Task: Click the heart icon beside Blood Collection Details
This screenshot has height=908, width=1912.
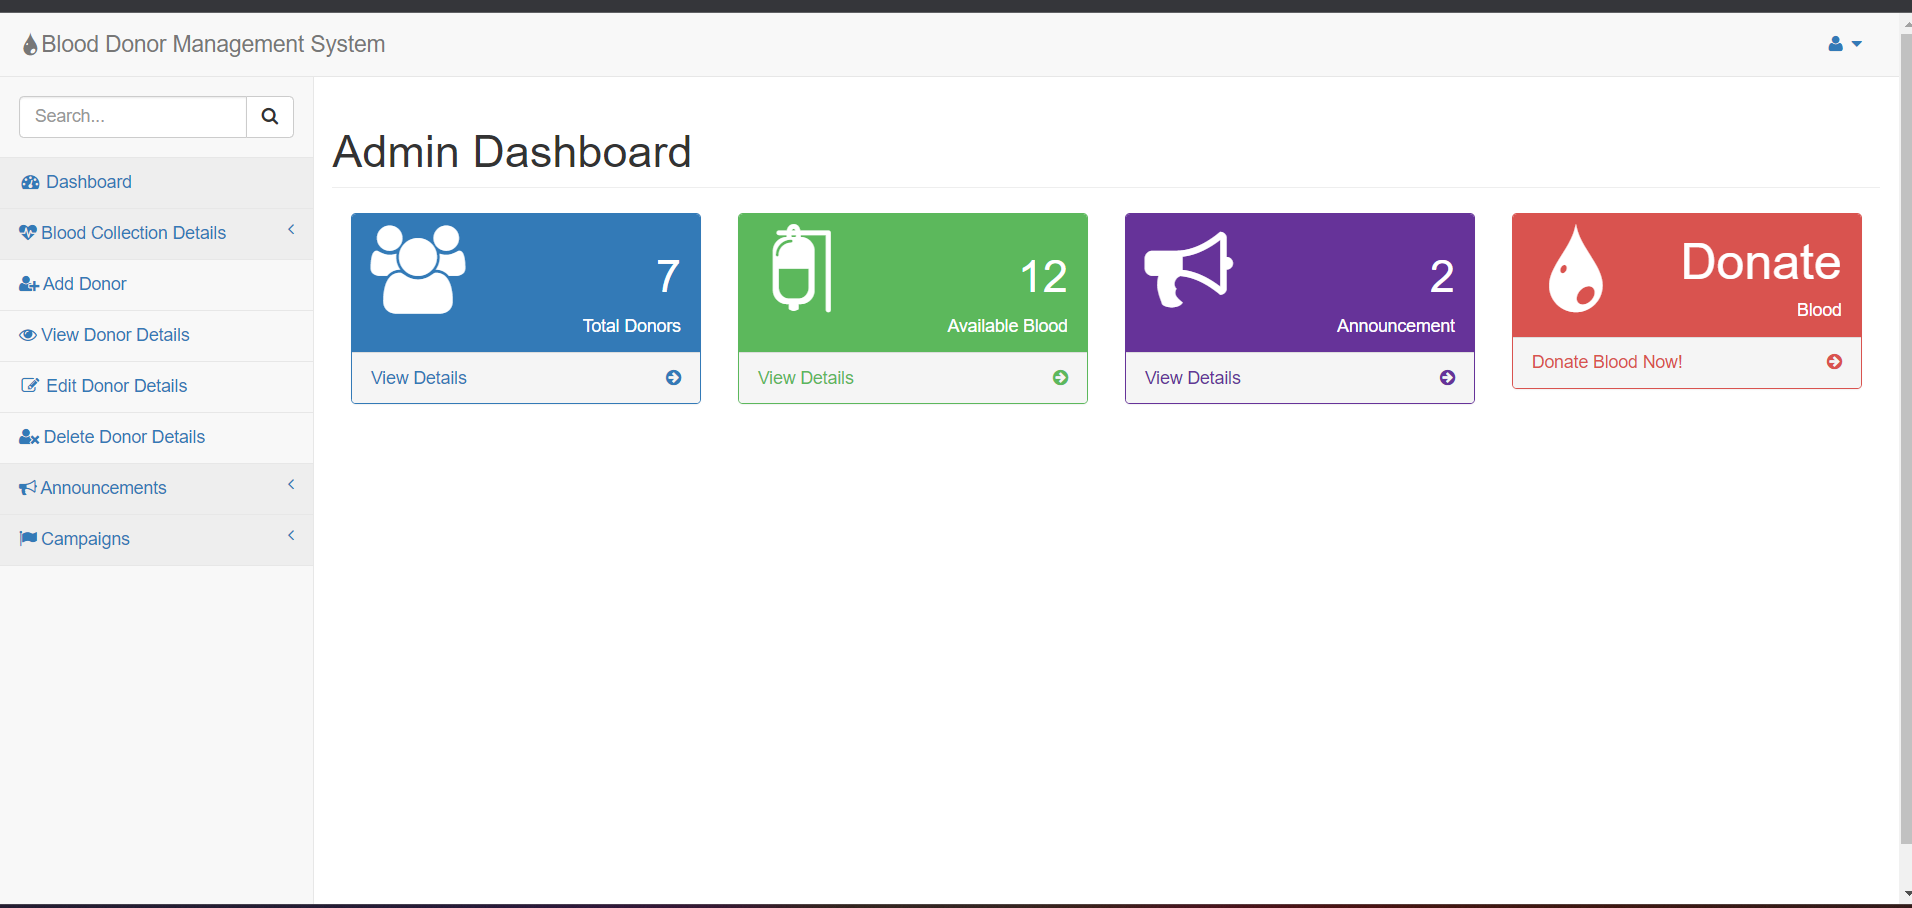Action: [x=27, y=232]
